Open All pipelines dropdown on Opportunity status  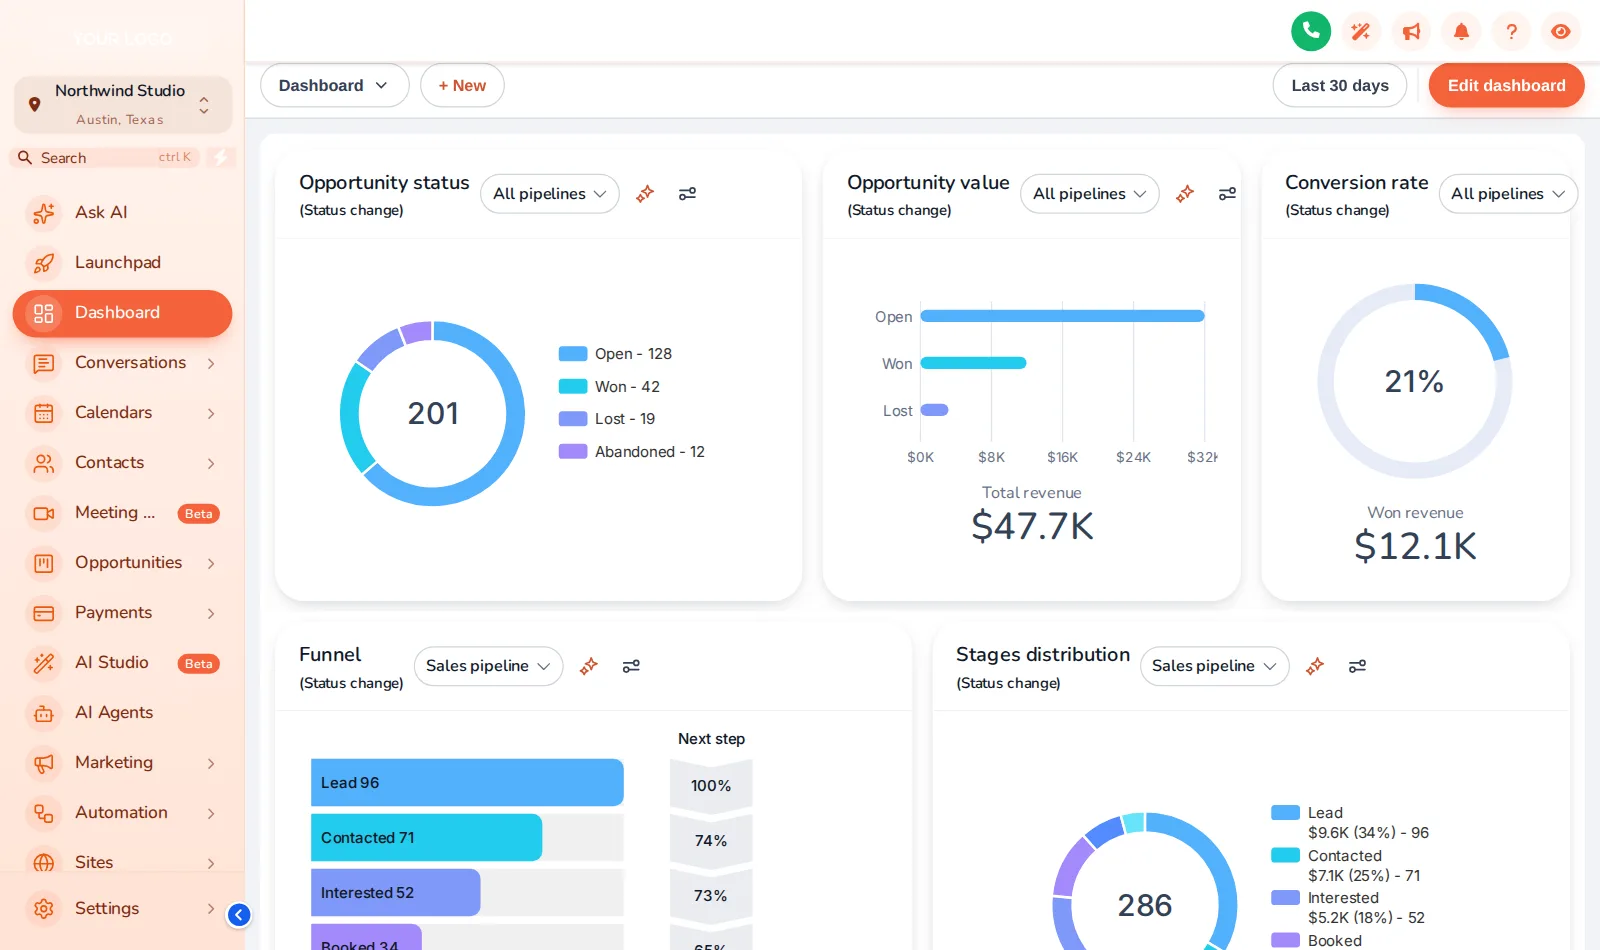(x=550, y=193)
